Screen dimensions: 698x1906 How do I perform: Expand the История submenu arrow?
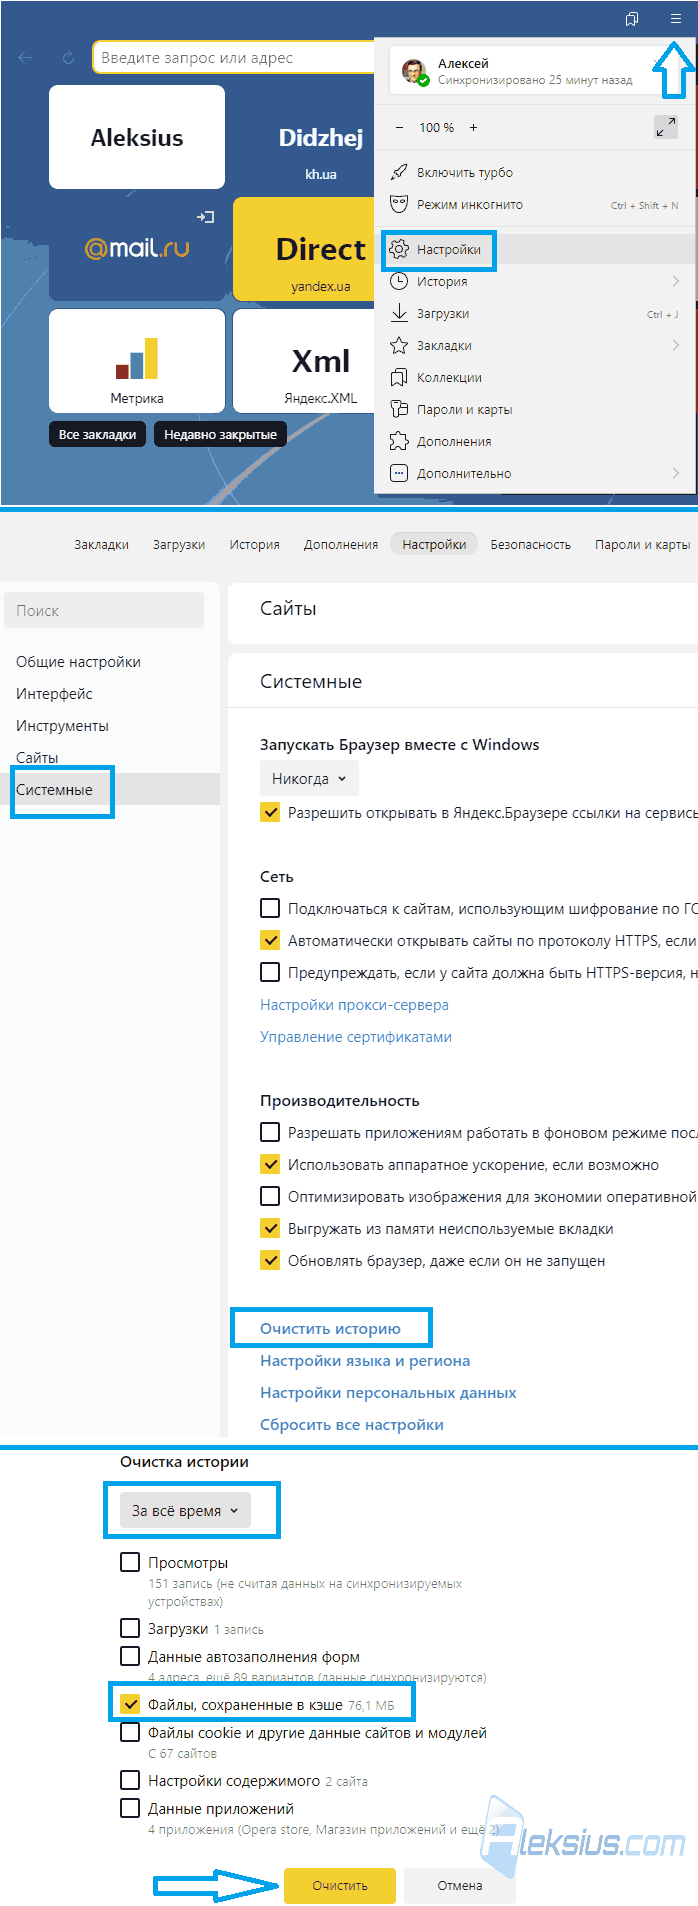[675, 281]
